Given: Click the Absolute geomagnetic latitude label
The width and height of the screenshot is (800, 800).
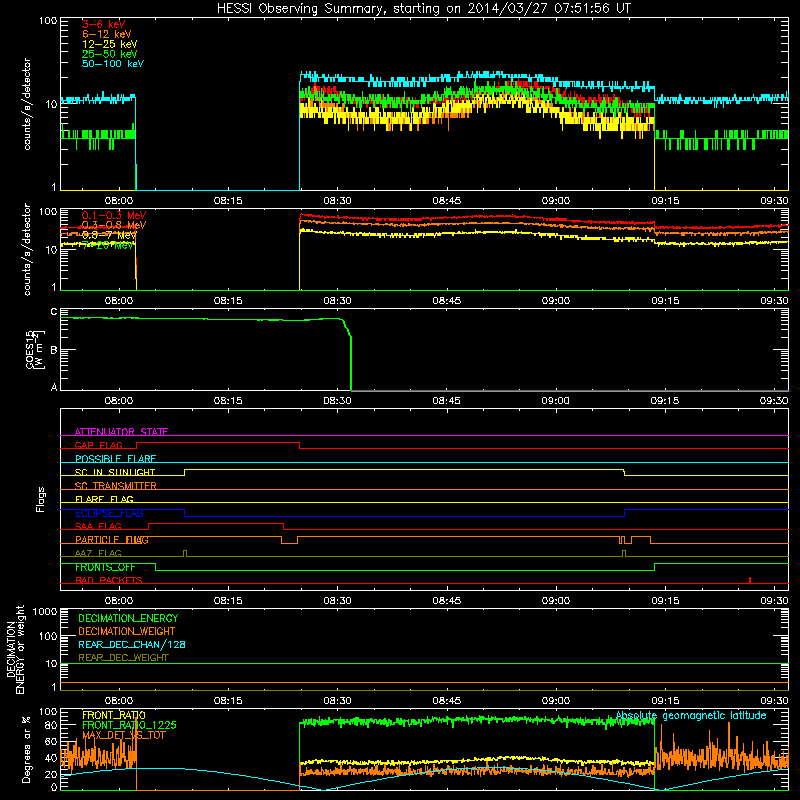Looking at the screenshot, I should [691, 716].
